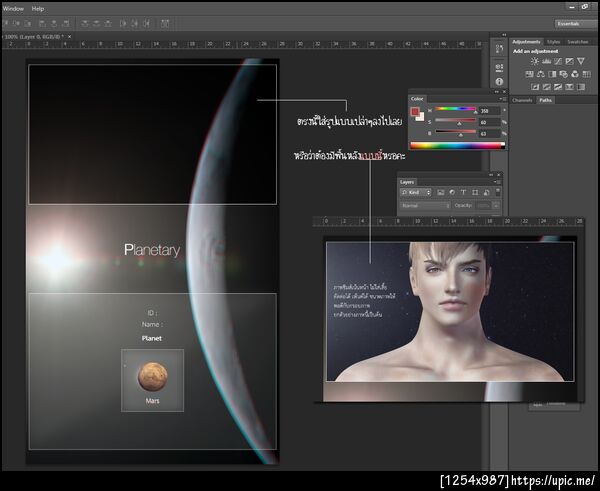
Task: Add a Levels adjustment layer
Action: click(546, 61)
